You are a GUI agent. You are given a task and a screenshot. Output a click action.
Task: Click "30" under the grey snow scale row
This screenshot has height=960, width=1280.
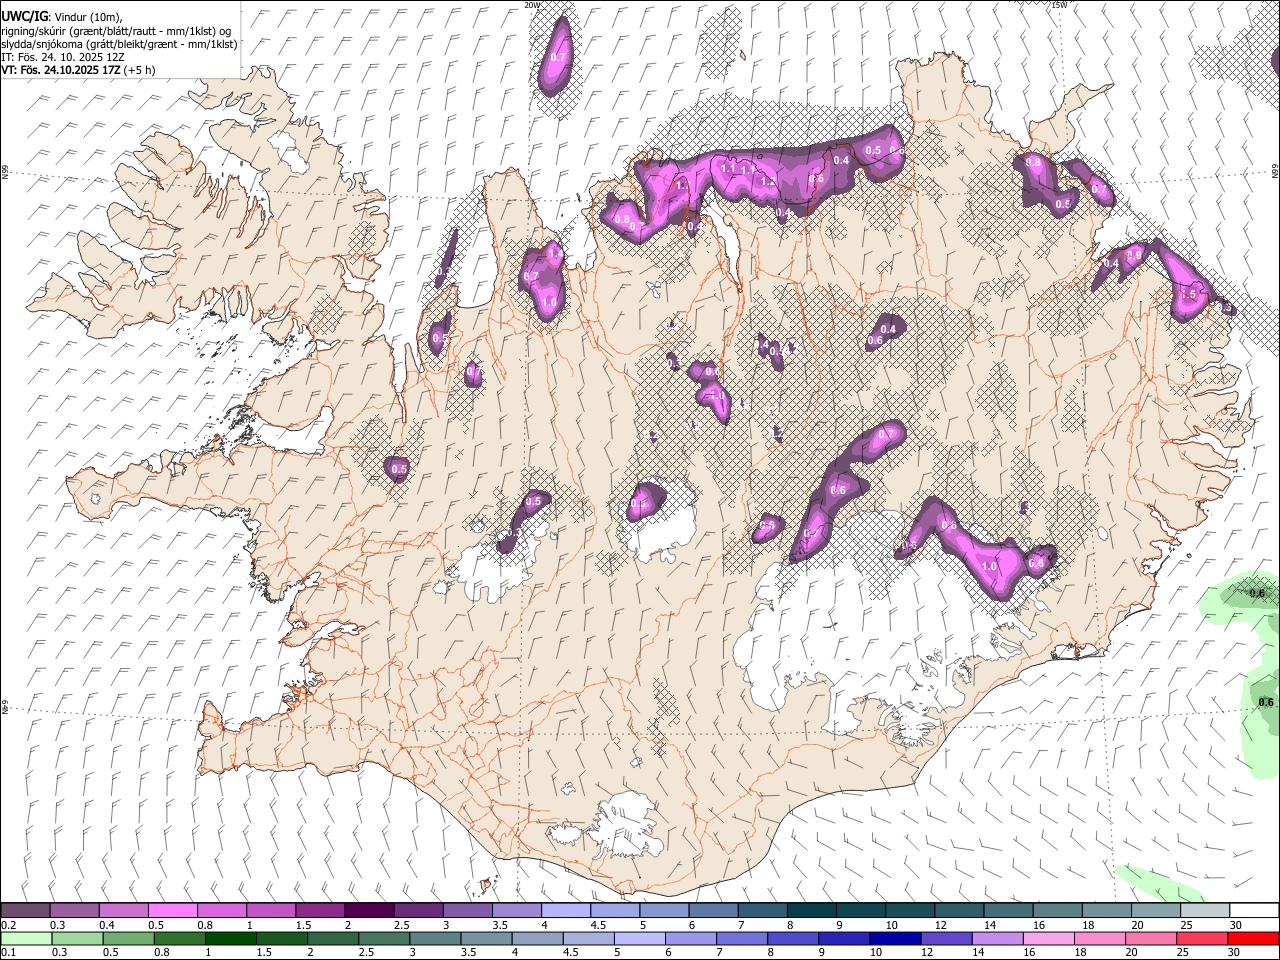(x=1235, y=925)
